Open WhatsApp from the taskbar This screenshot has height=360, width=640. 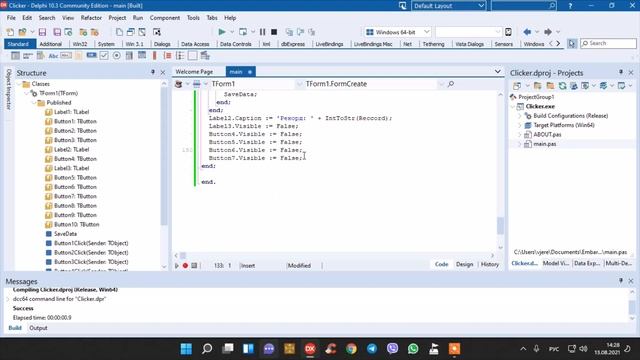413,349
